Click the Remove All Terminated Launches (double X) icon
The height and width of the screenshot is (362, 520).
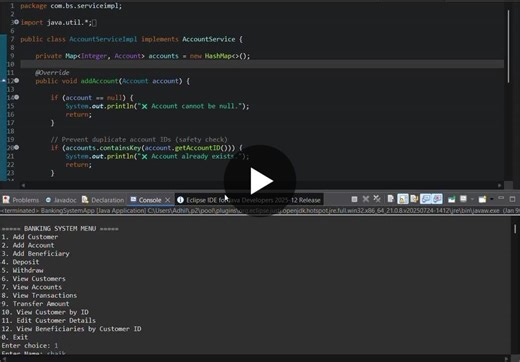click(x=377, y=199)
